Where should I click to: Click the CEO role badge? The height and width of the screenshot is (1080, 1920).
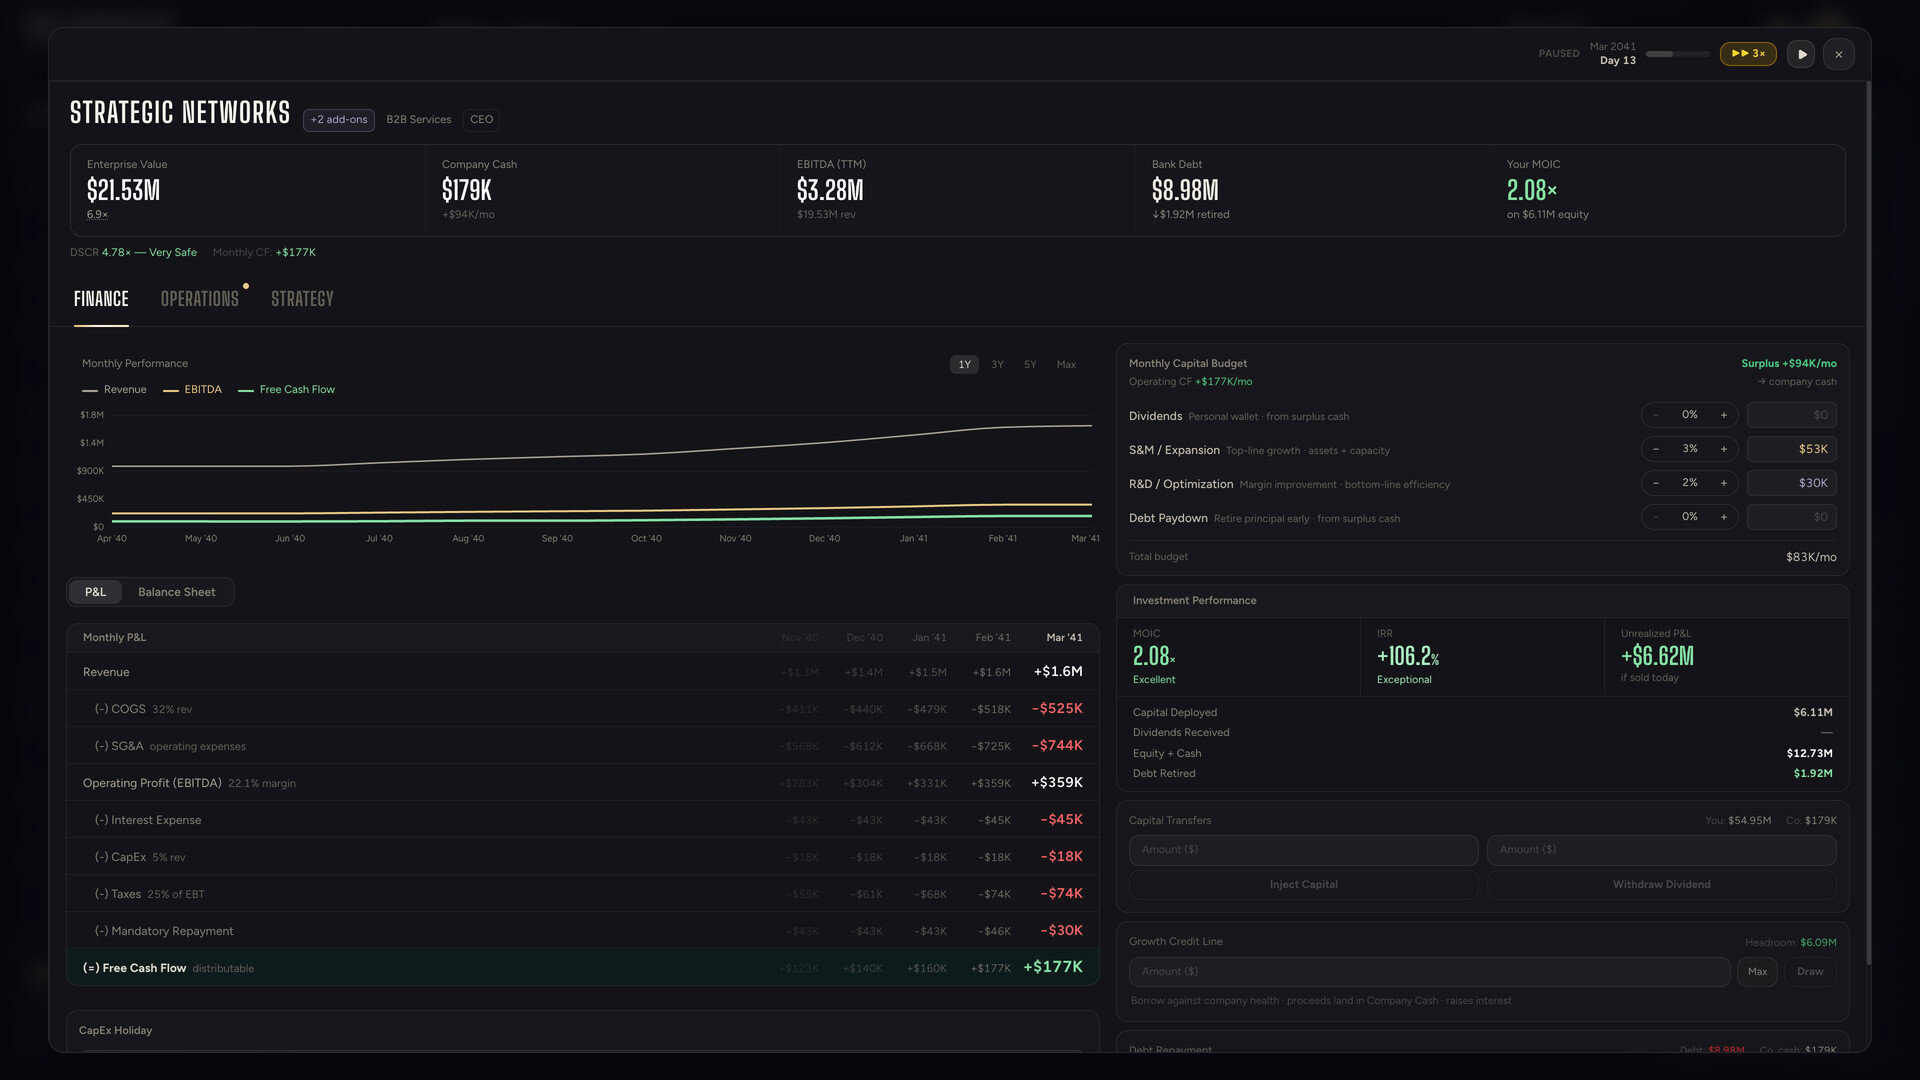point(482,120)
